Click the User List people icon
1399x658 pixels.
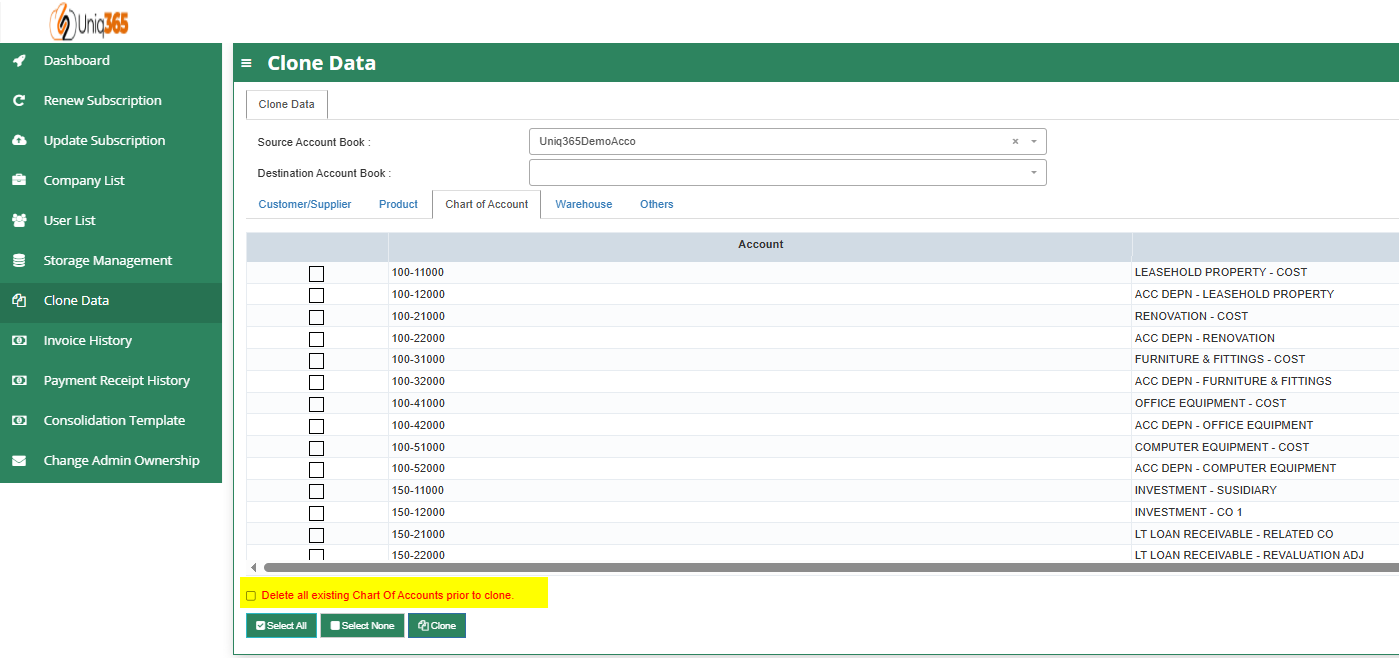19,221
